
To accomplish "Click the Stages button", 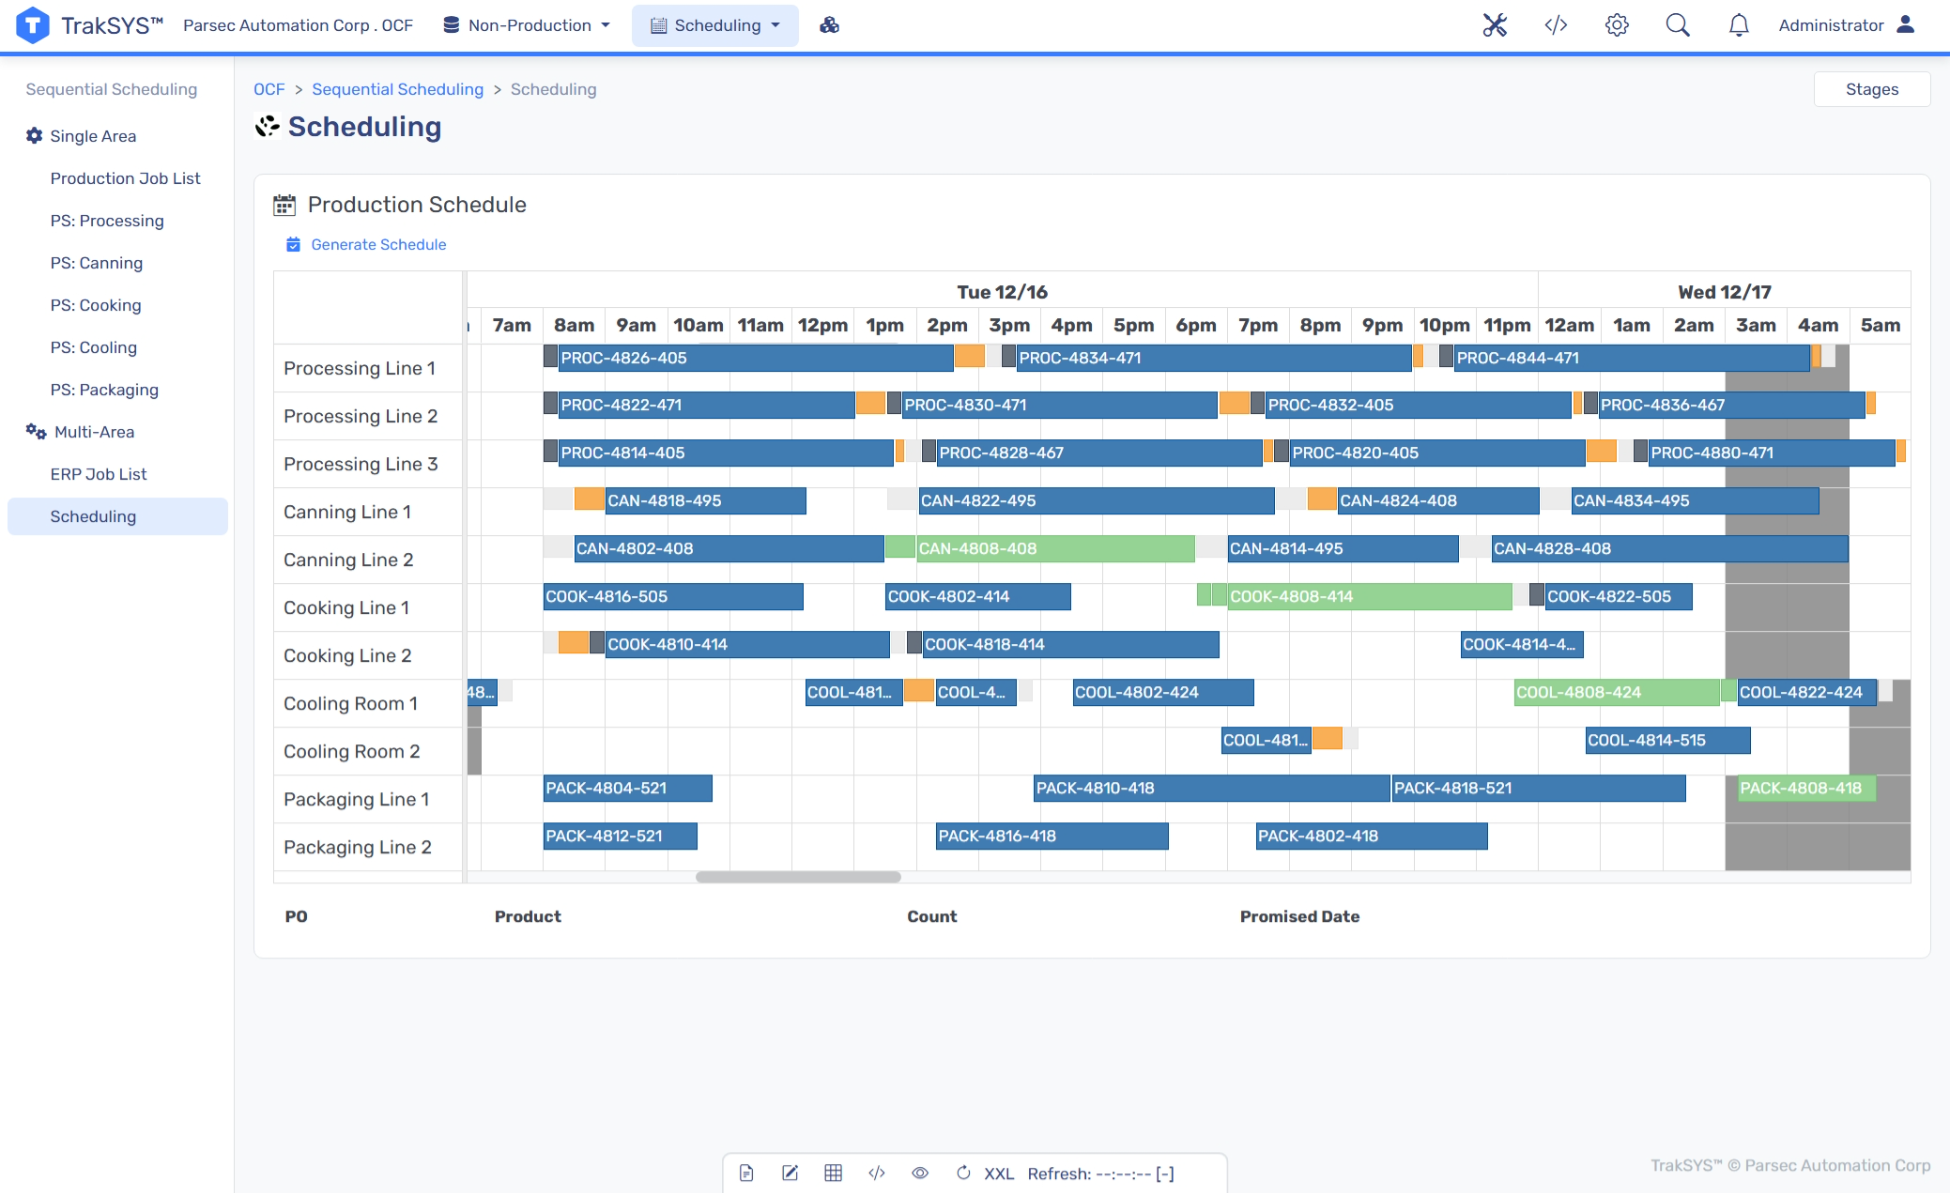I will (x=1871, y=89).
